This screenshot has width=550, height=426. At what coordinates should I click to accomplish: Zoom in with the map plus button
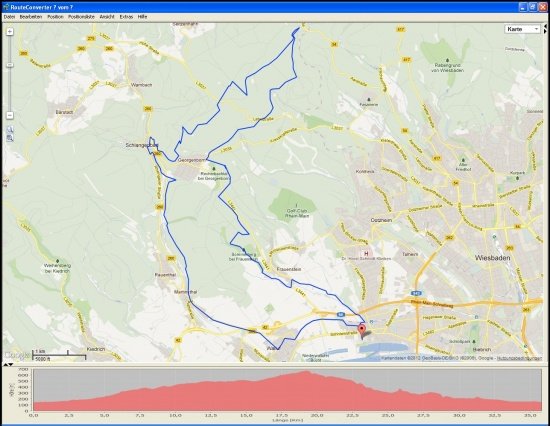point(10,32)
